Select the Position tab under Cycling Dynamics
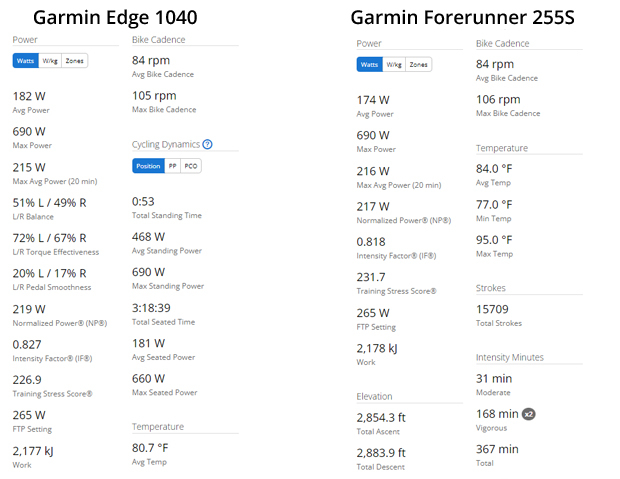The image size is (620, 479). (148, 166)
